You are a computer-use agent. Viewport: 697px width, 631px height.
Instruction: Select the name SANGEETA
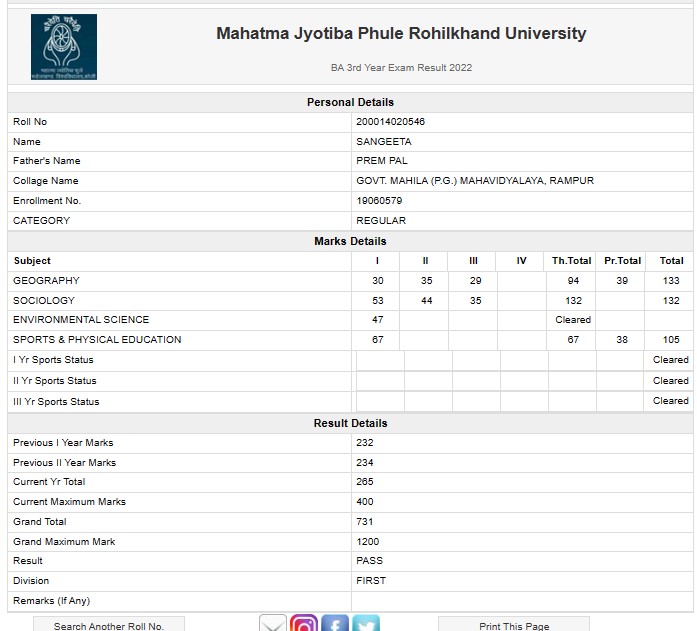(384, 142)
